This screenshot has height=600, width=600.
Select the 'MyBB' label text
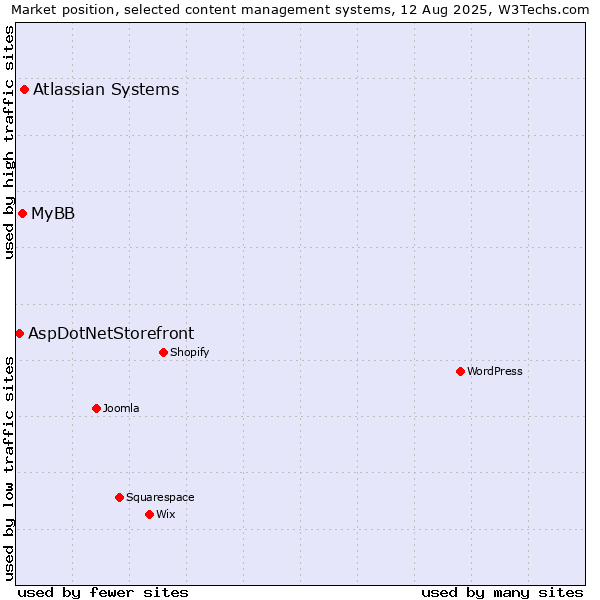pyautogui.click(x=53, y=214)
